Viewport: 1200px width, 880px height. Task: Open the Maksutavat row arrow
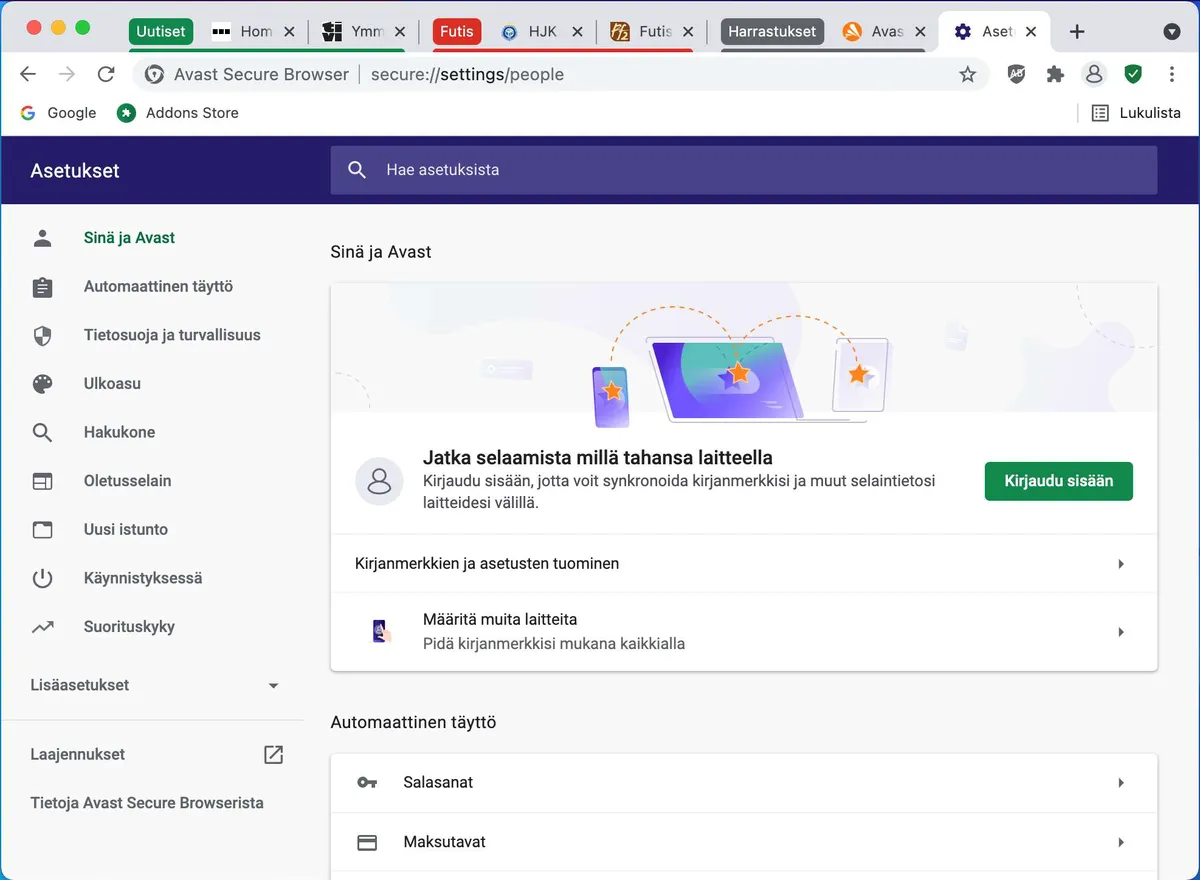[x=1121, y=842]
